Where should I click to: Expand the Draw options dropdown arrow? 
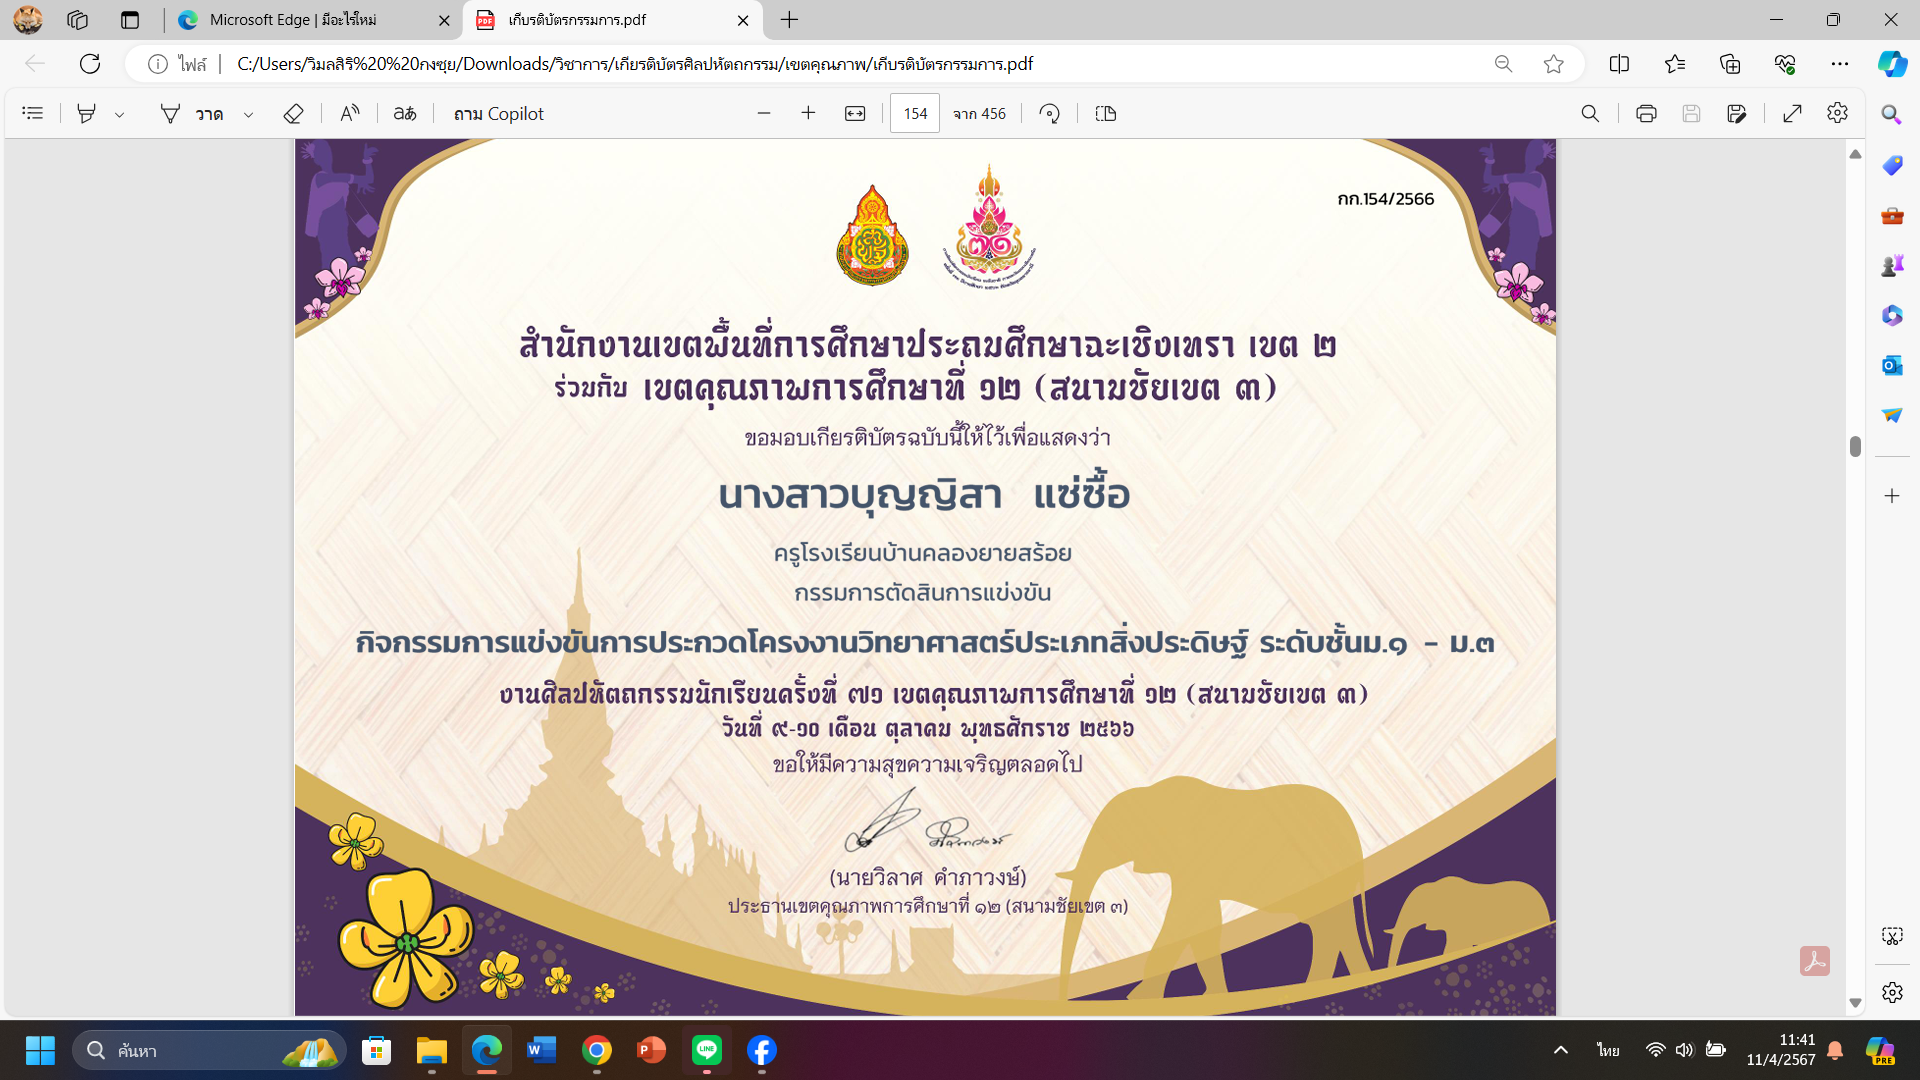click(x=248, y=115)
